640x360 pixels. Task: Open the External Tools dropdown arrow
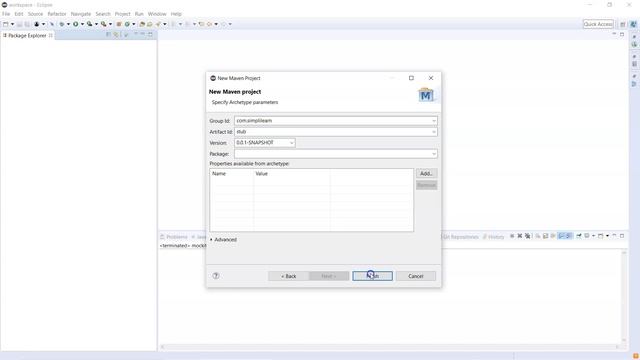(111, 24)
